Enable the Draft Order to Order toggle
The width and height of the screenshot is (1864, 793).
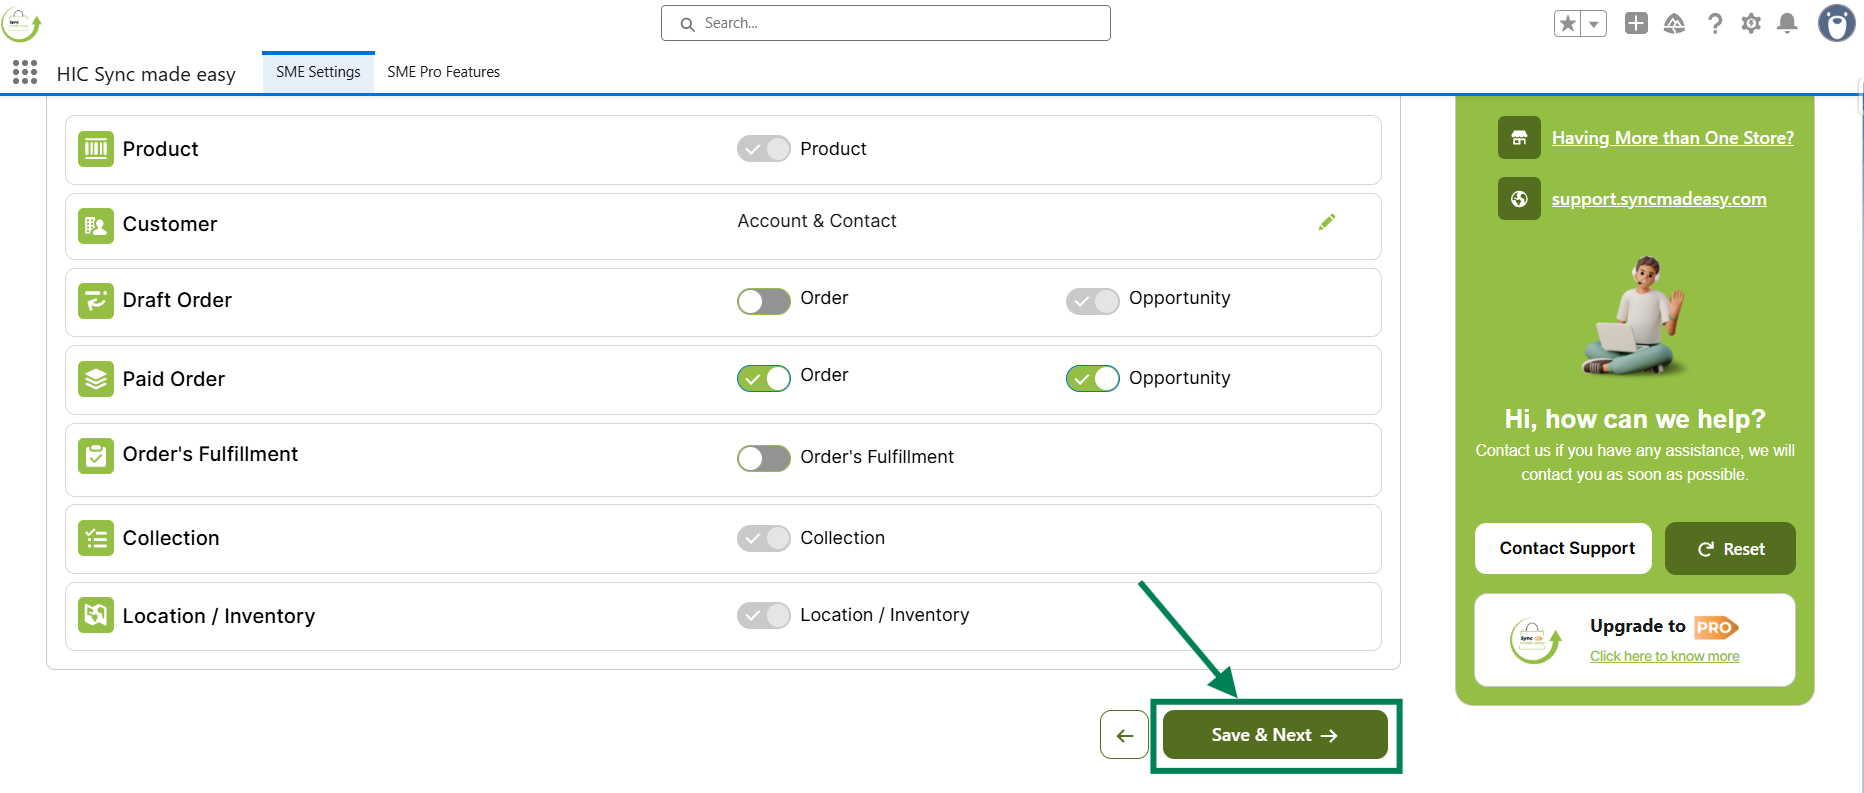click(764, 301)
